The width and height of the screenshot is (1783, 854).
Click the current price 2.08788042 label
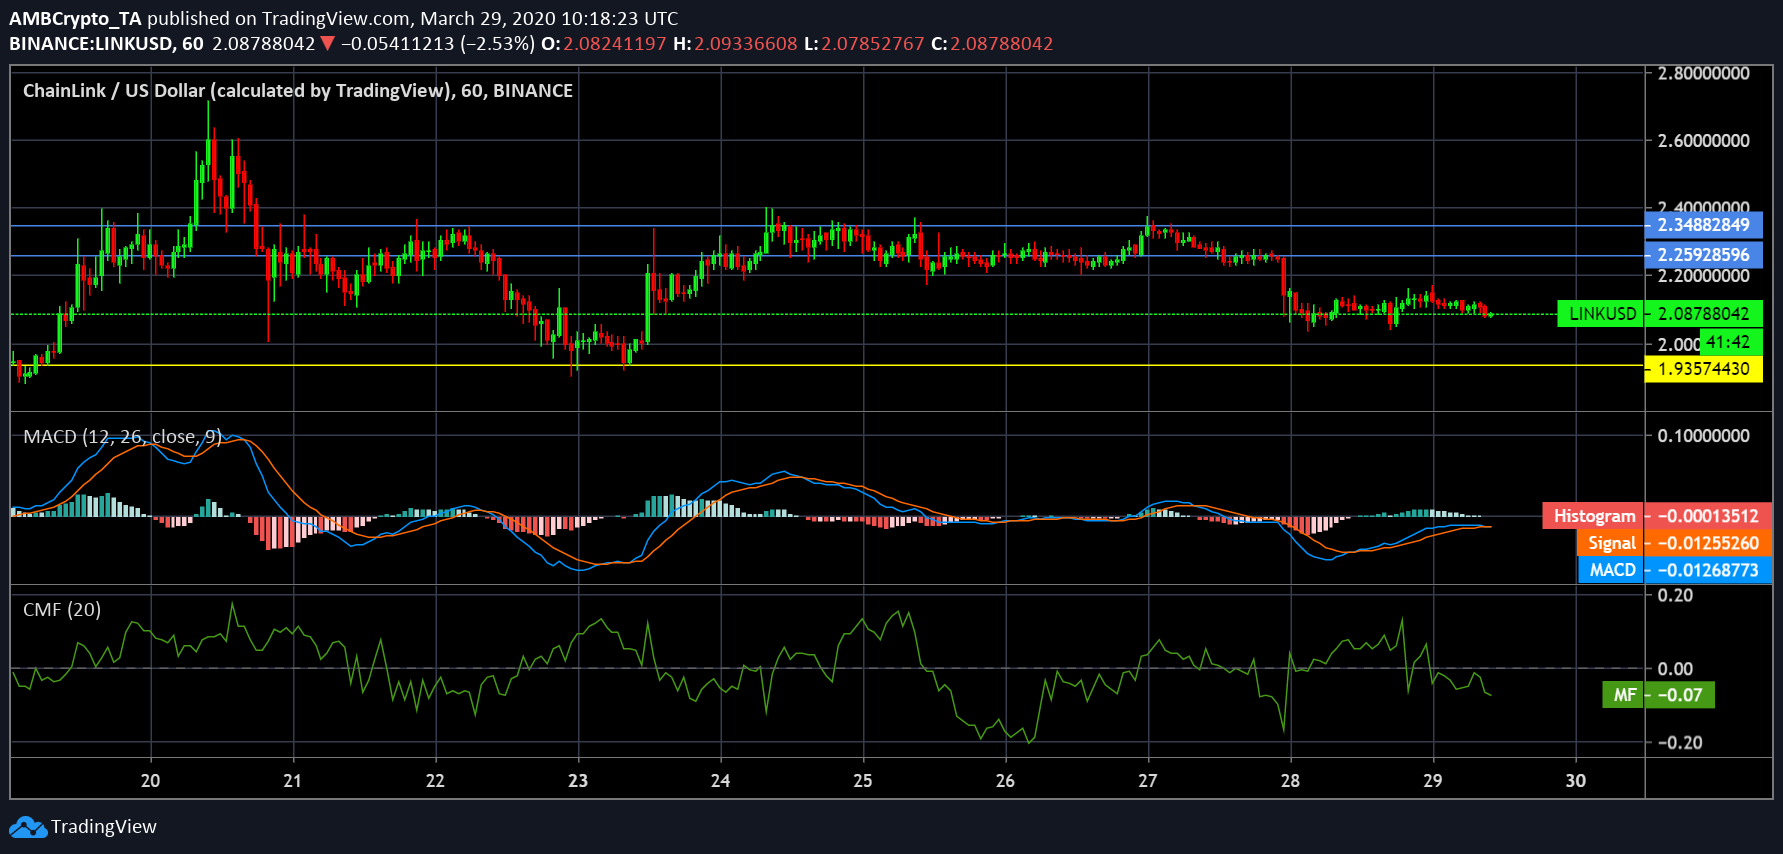click(1704, 313)
